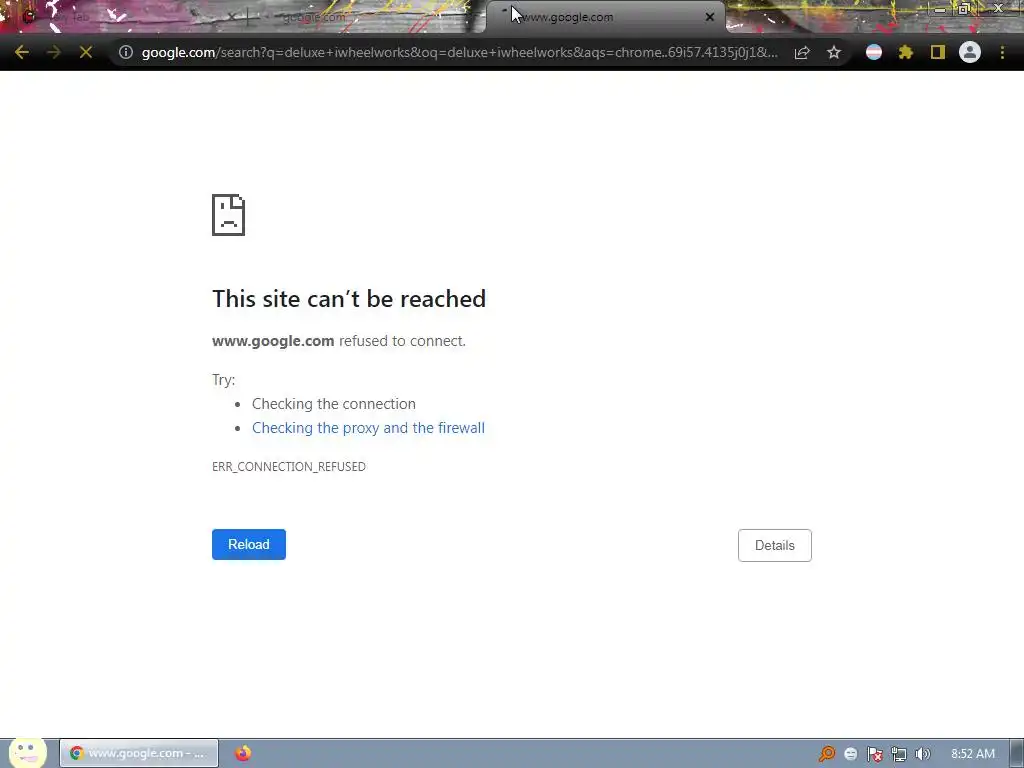The image size is (1024, 768).
Task: Launch Firefox from the taskbar
Action: point(243,753)
